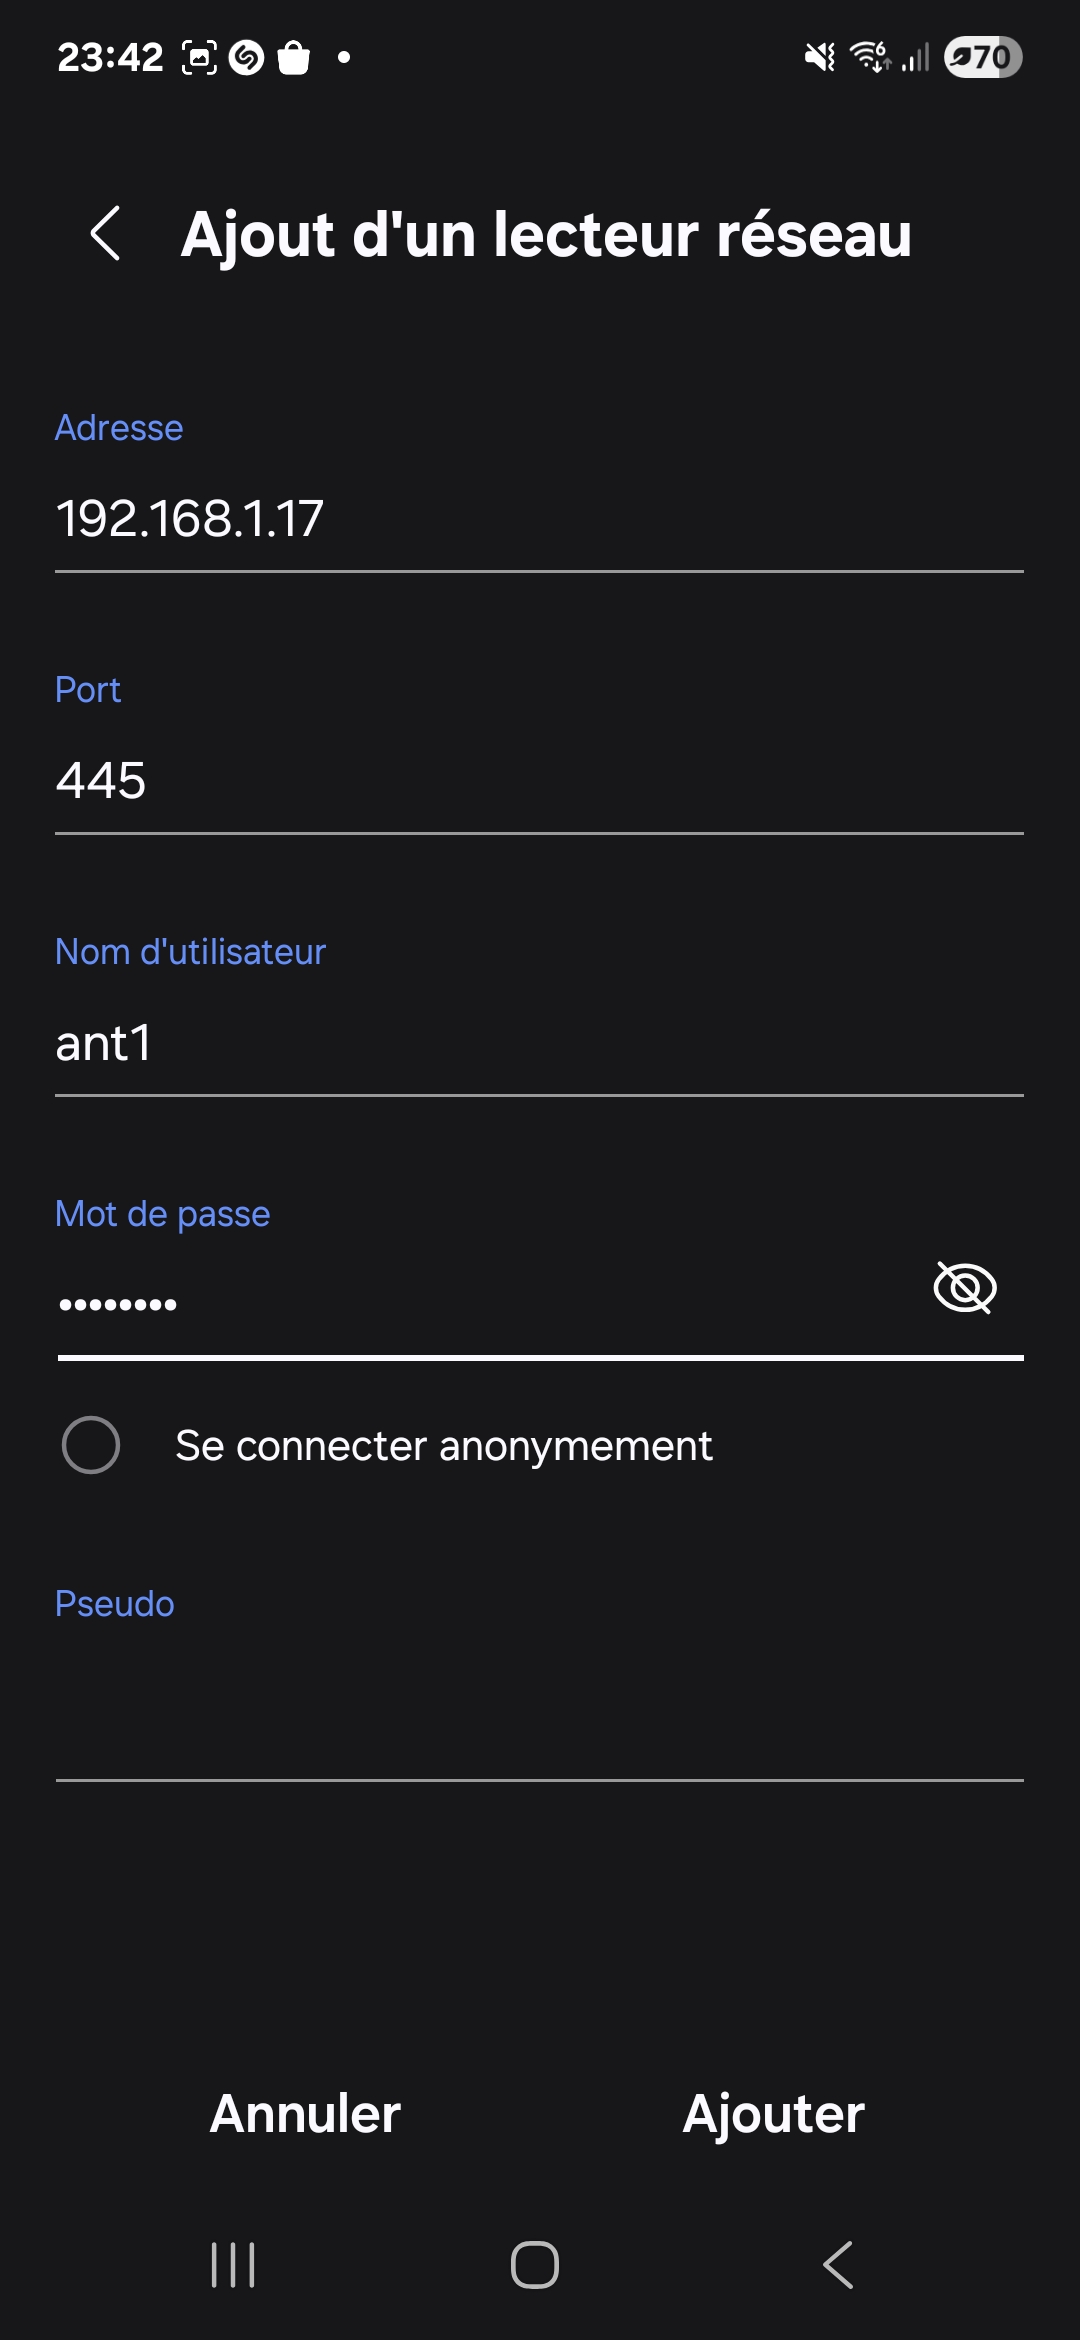The width and height of the screenshot is (1080, 2340).
Task: Tap the back arrow beside the title
Action: 105,234
